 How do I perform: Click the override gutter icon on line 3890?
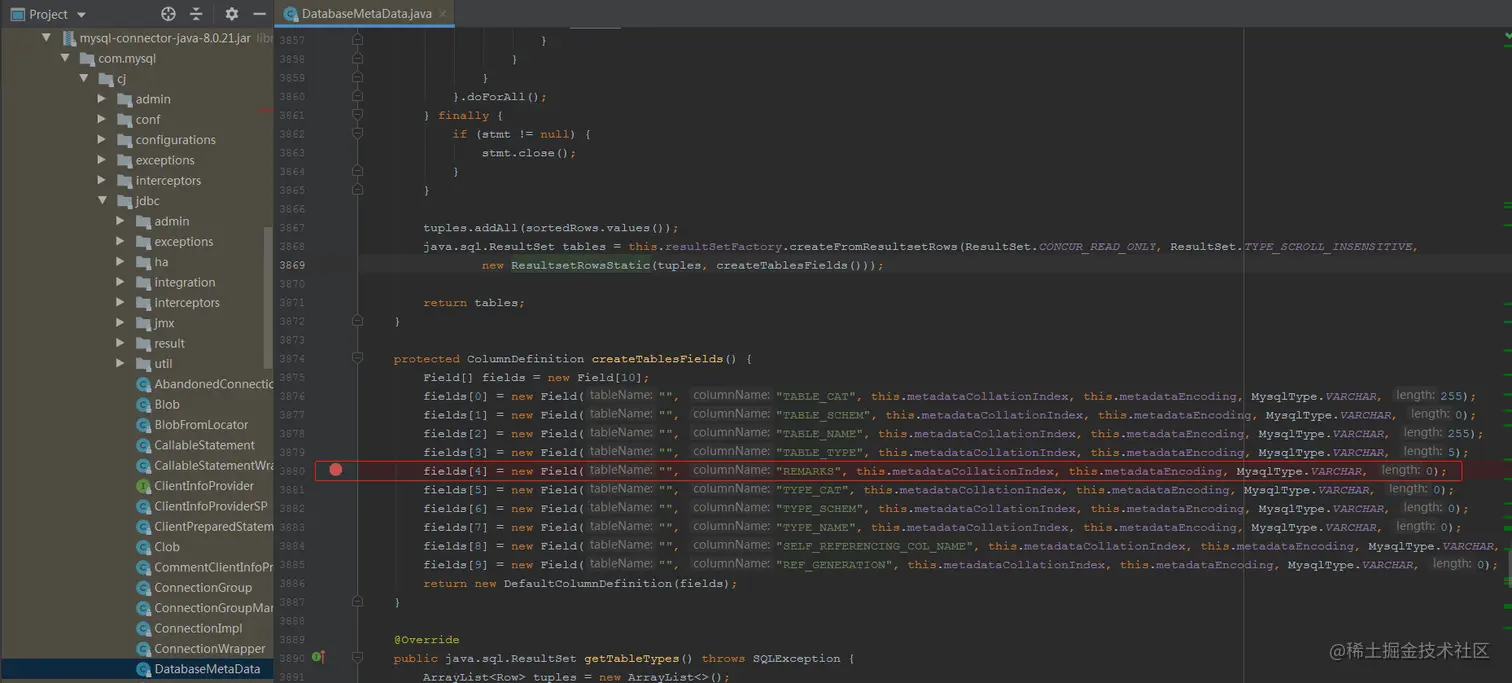tap(318, 657)
